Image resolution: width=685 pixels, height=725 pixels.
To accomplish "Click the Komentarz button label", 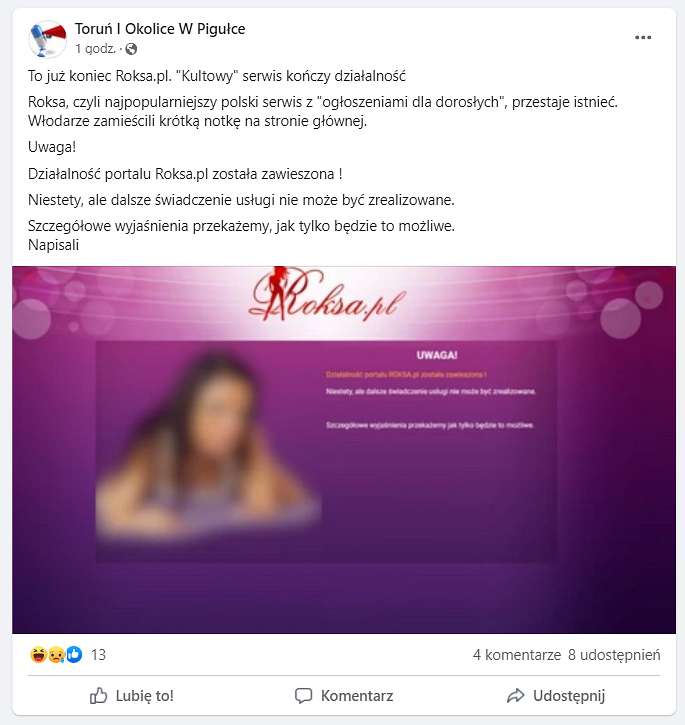I will (357, 695).
